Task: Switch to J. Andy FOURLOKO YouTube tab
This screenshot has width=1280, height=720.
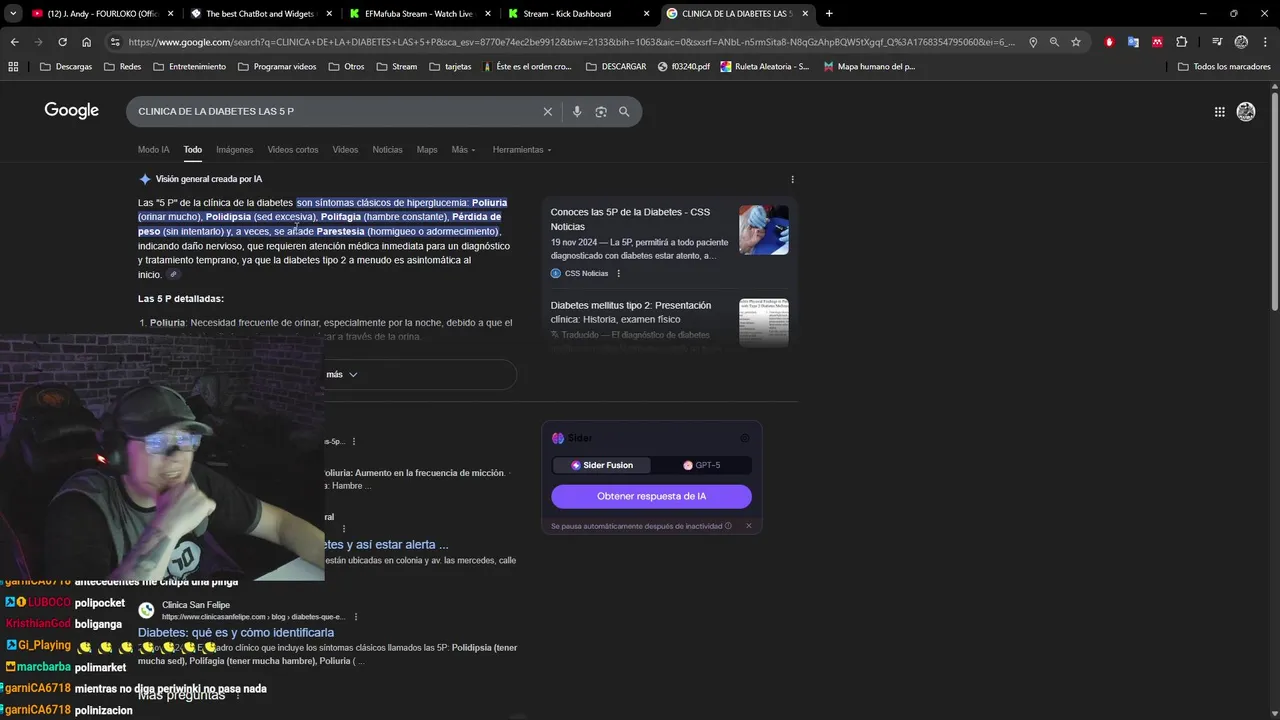Action: tap(101, 14)
